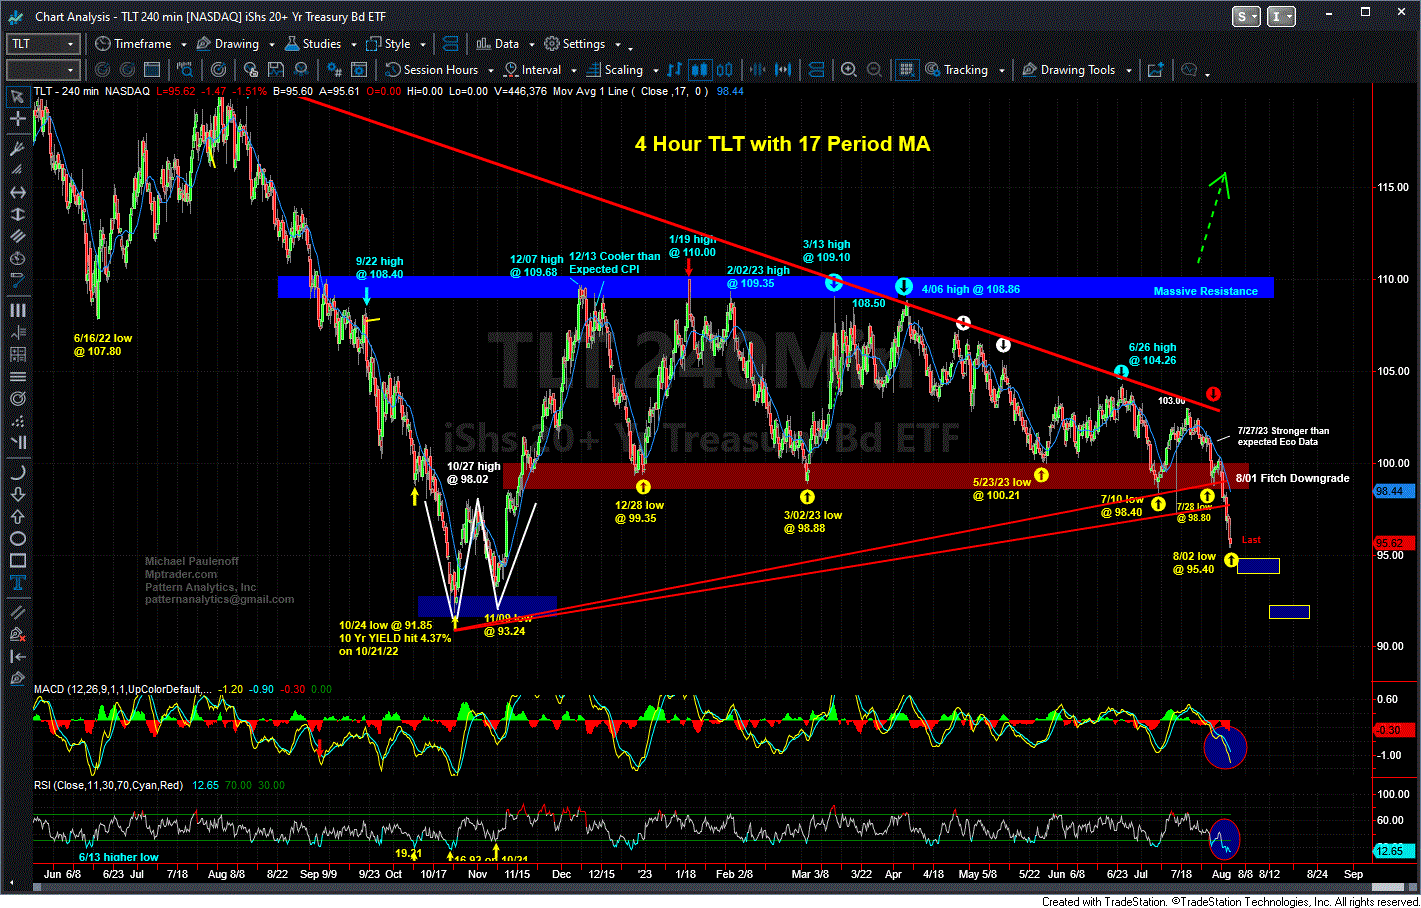Viewport: 1421px width, 908px height.
Task: Select the crosshair cursor tool
Action: 17,119
